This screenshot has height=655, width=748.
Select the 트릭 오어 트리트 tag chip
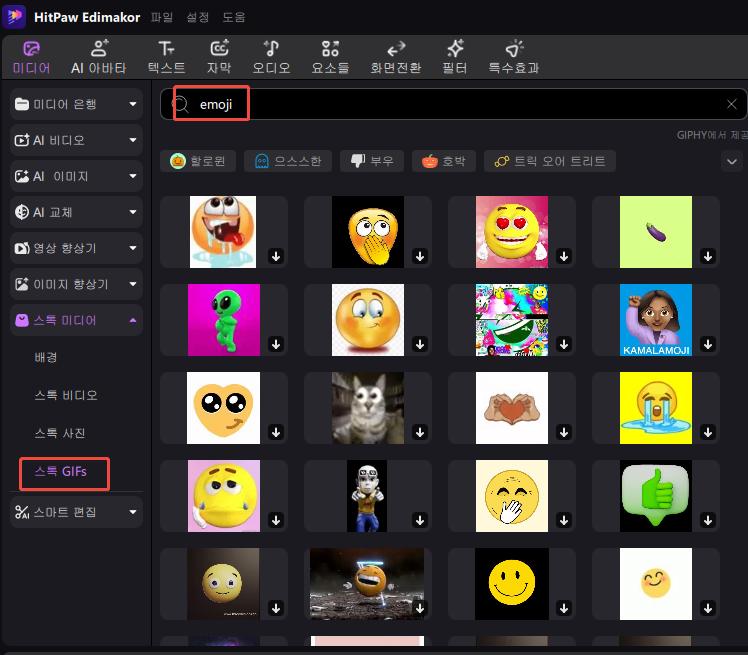pyautogui.click(x=550, y=161)
